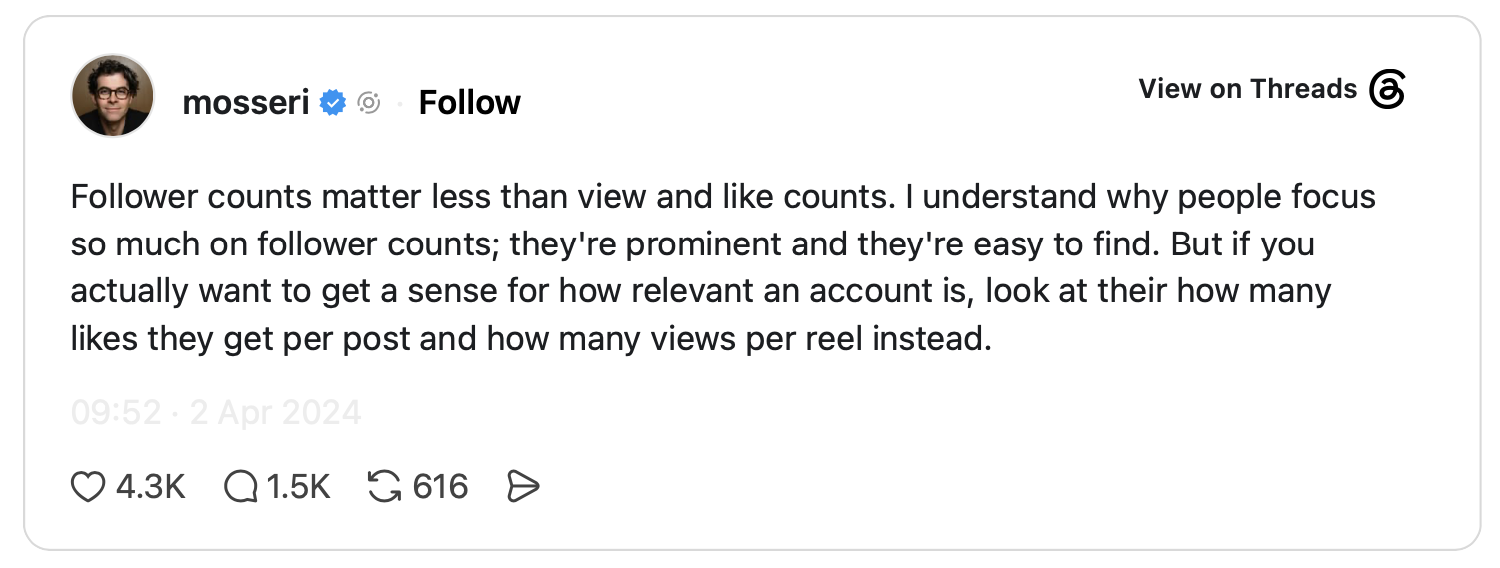Click the gray fediverse icon next to the badge
The width and height of the screenshot is (1500, 568).
(x=369, y=102)
